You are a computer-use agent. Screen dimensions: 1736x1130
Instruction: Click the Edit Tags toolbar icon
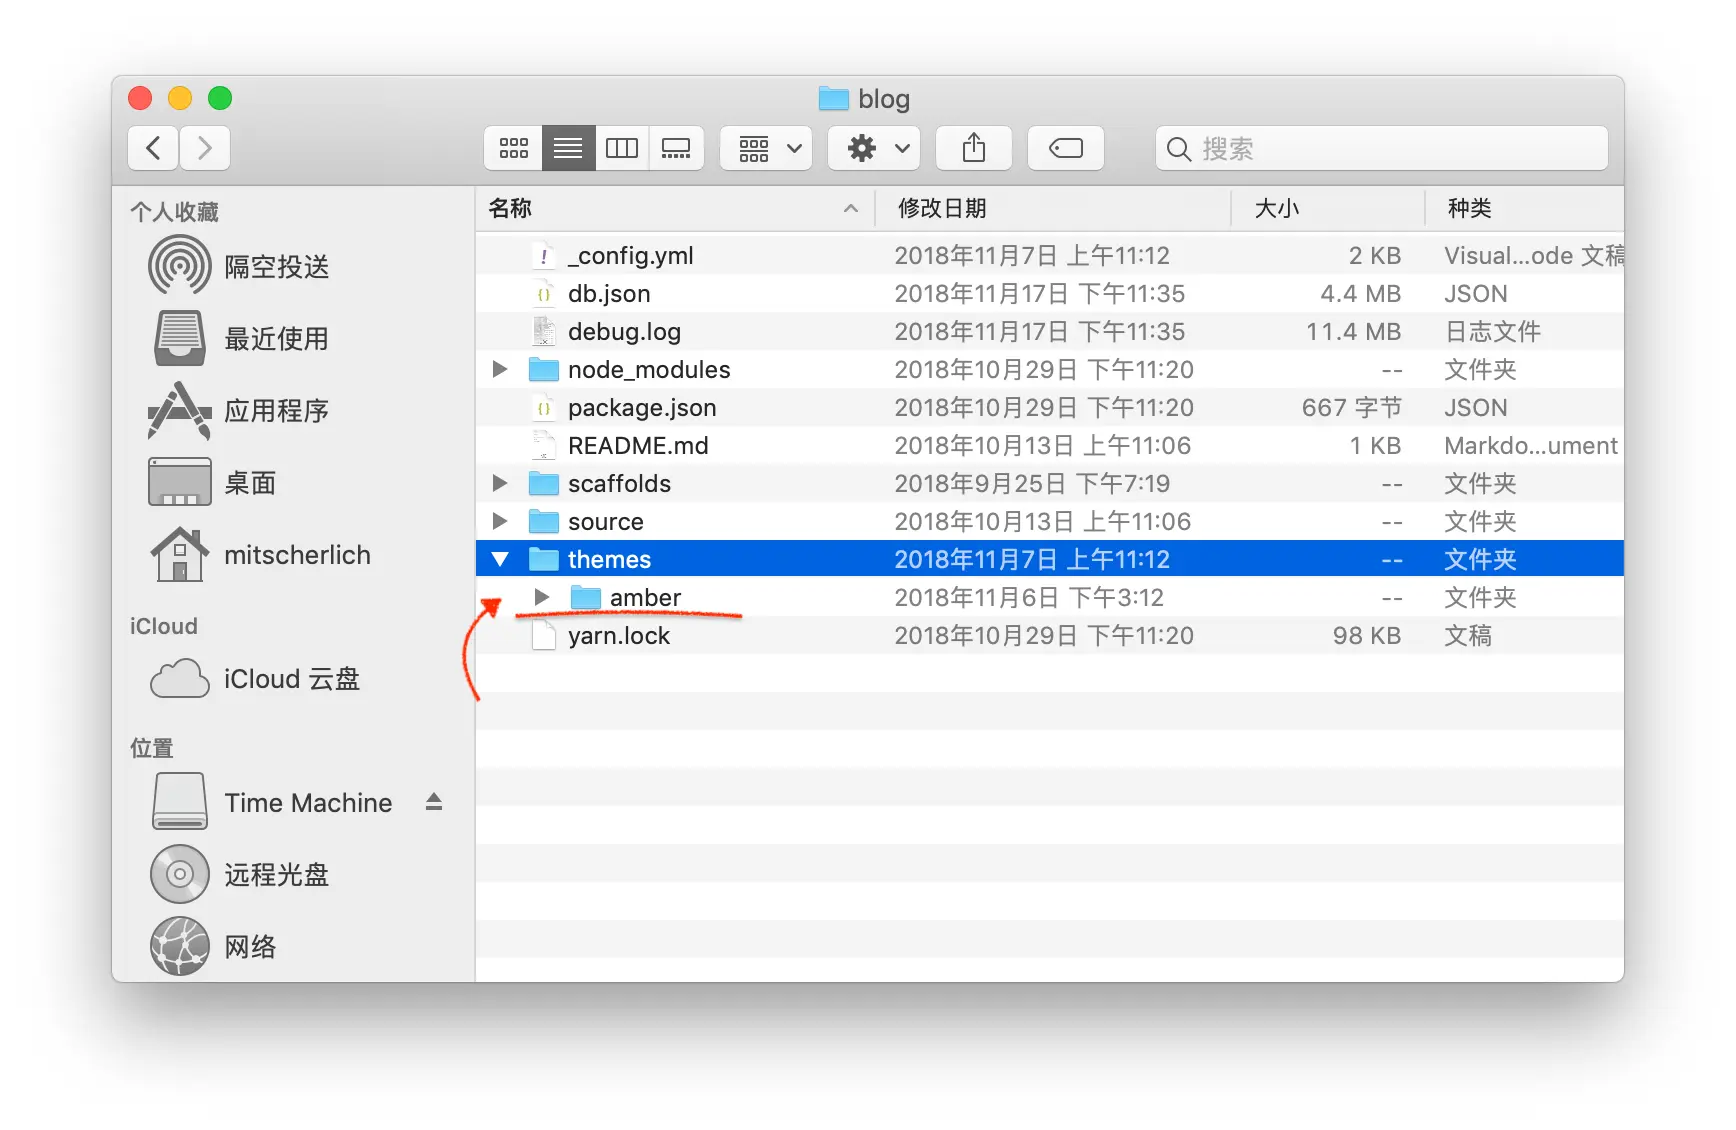[x=1065, y=148]
